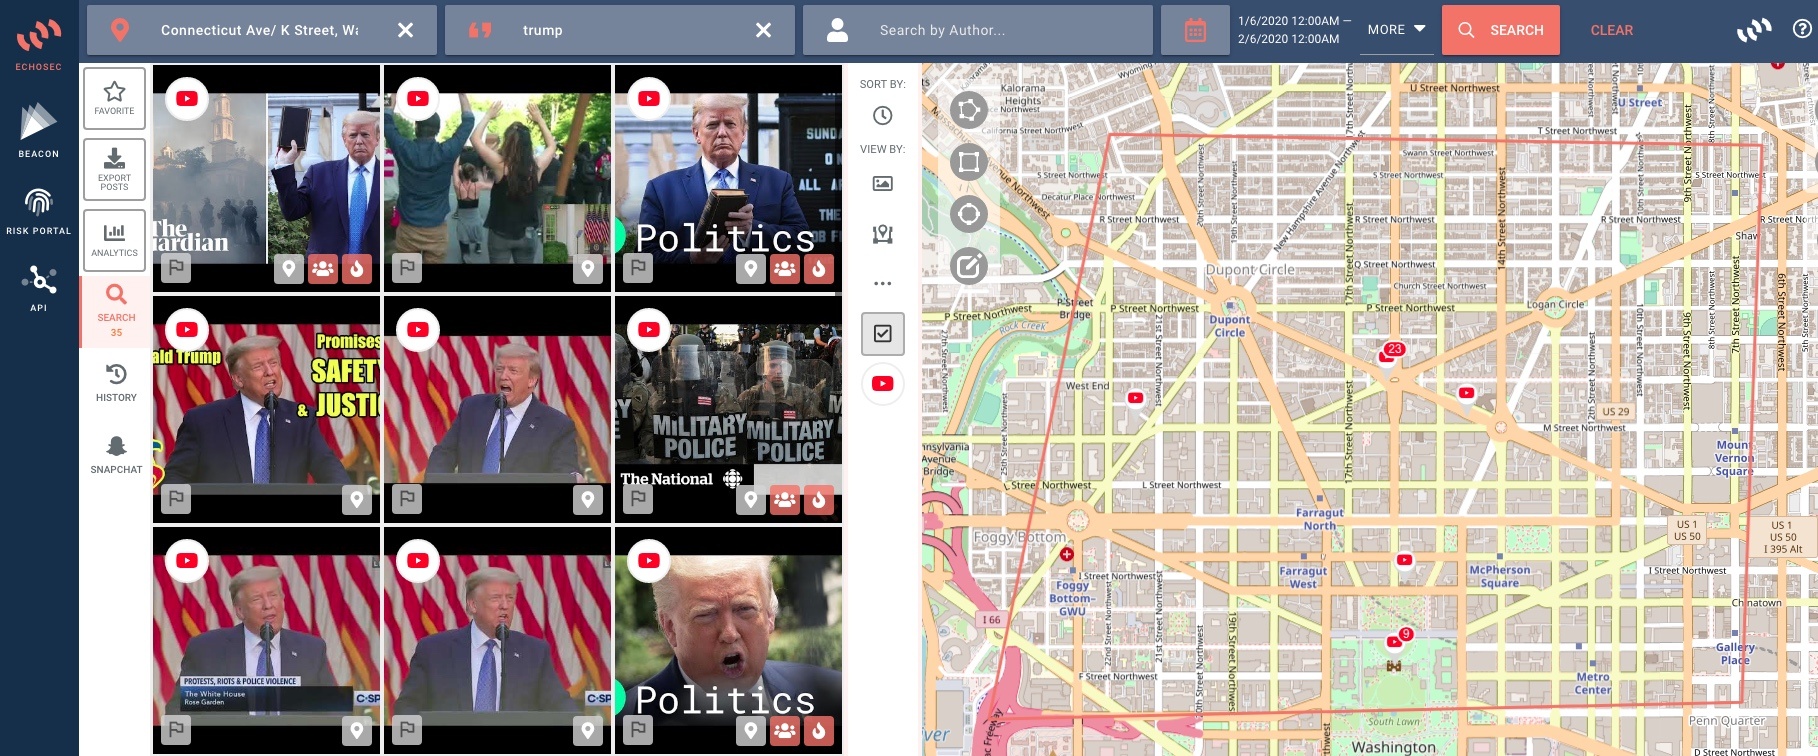The height and width of the screenshot is (756, 1818).
Task: Open the 'Promises Safety & Justice' video thumbnail
Action: pos(267,409)
